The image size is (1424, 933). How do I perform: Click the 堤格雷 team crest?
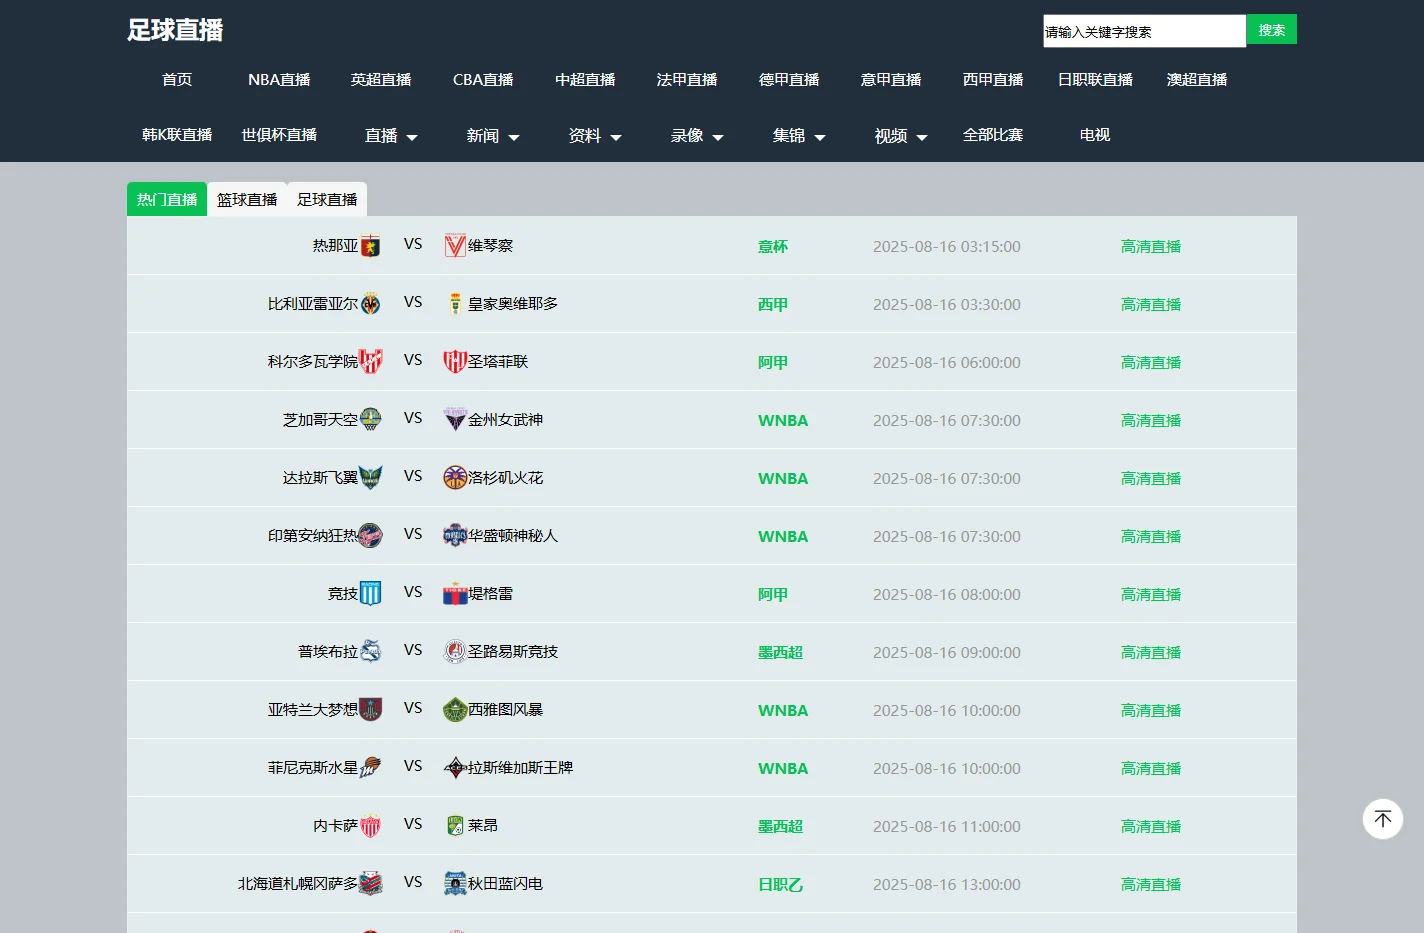click(455, 594)
